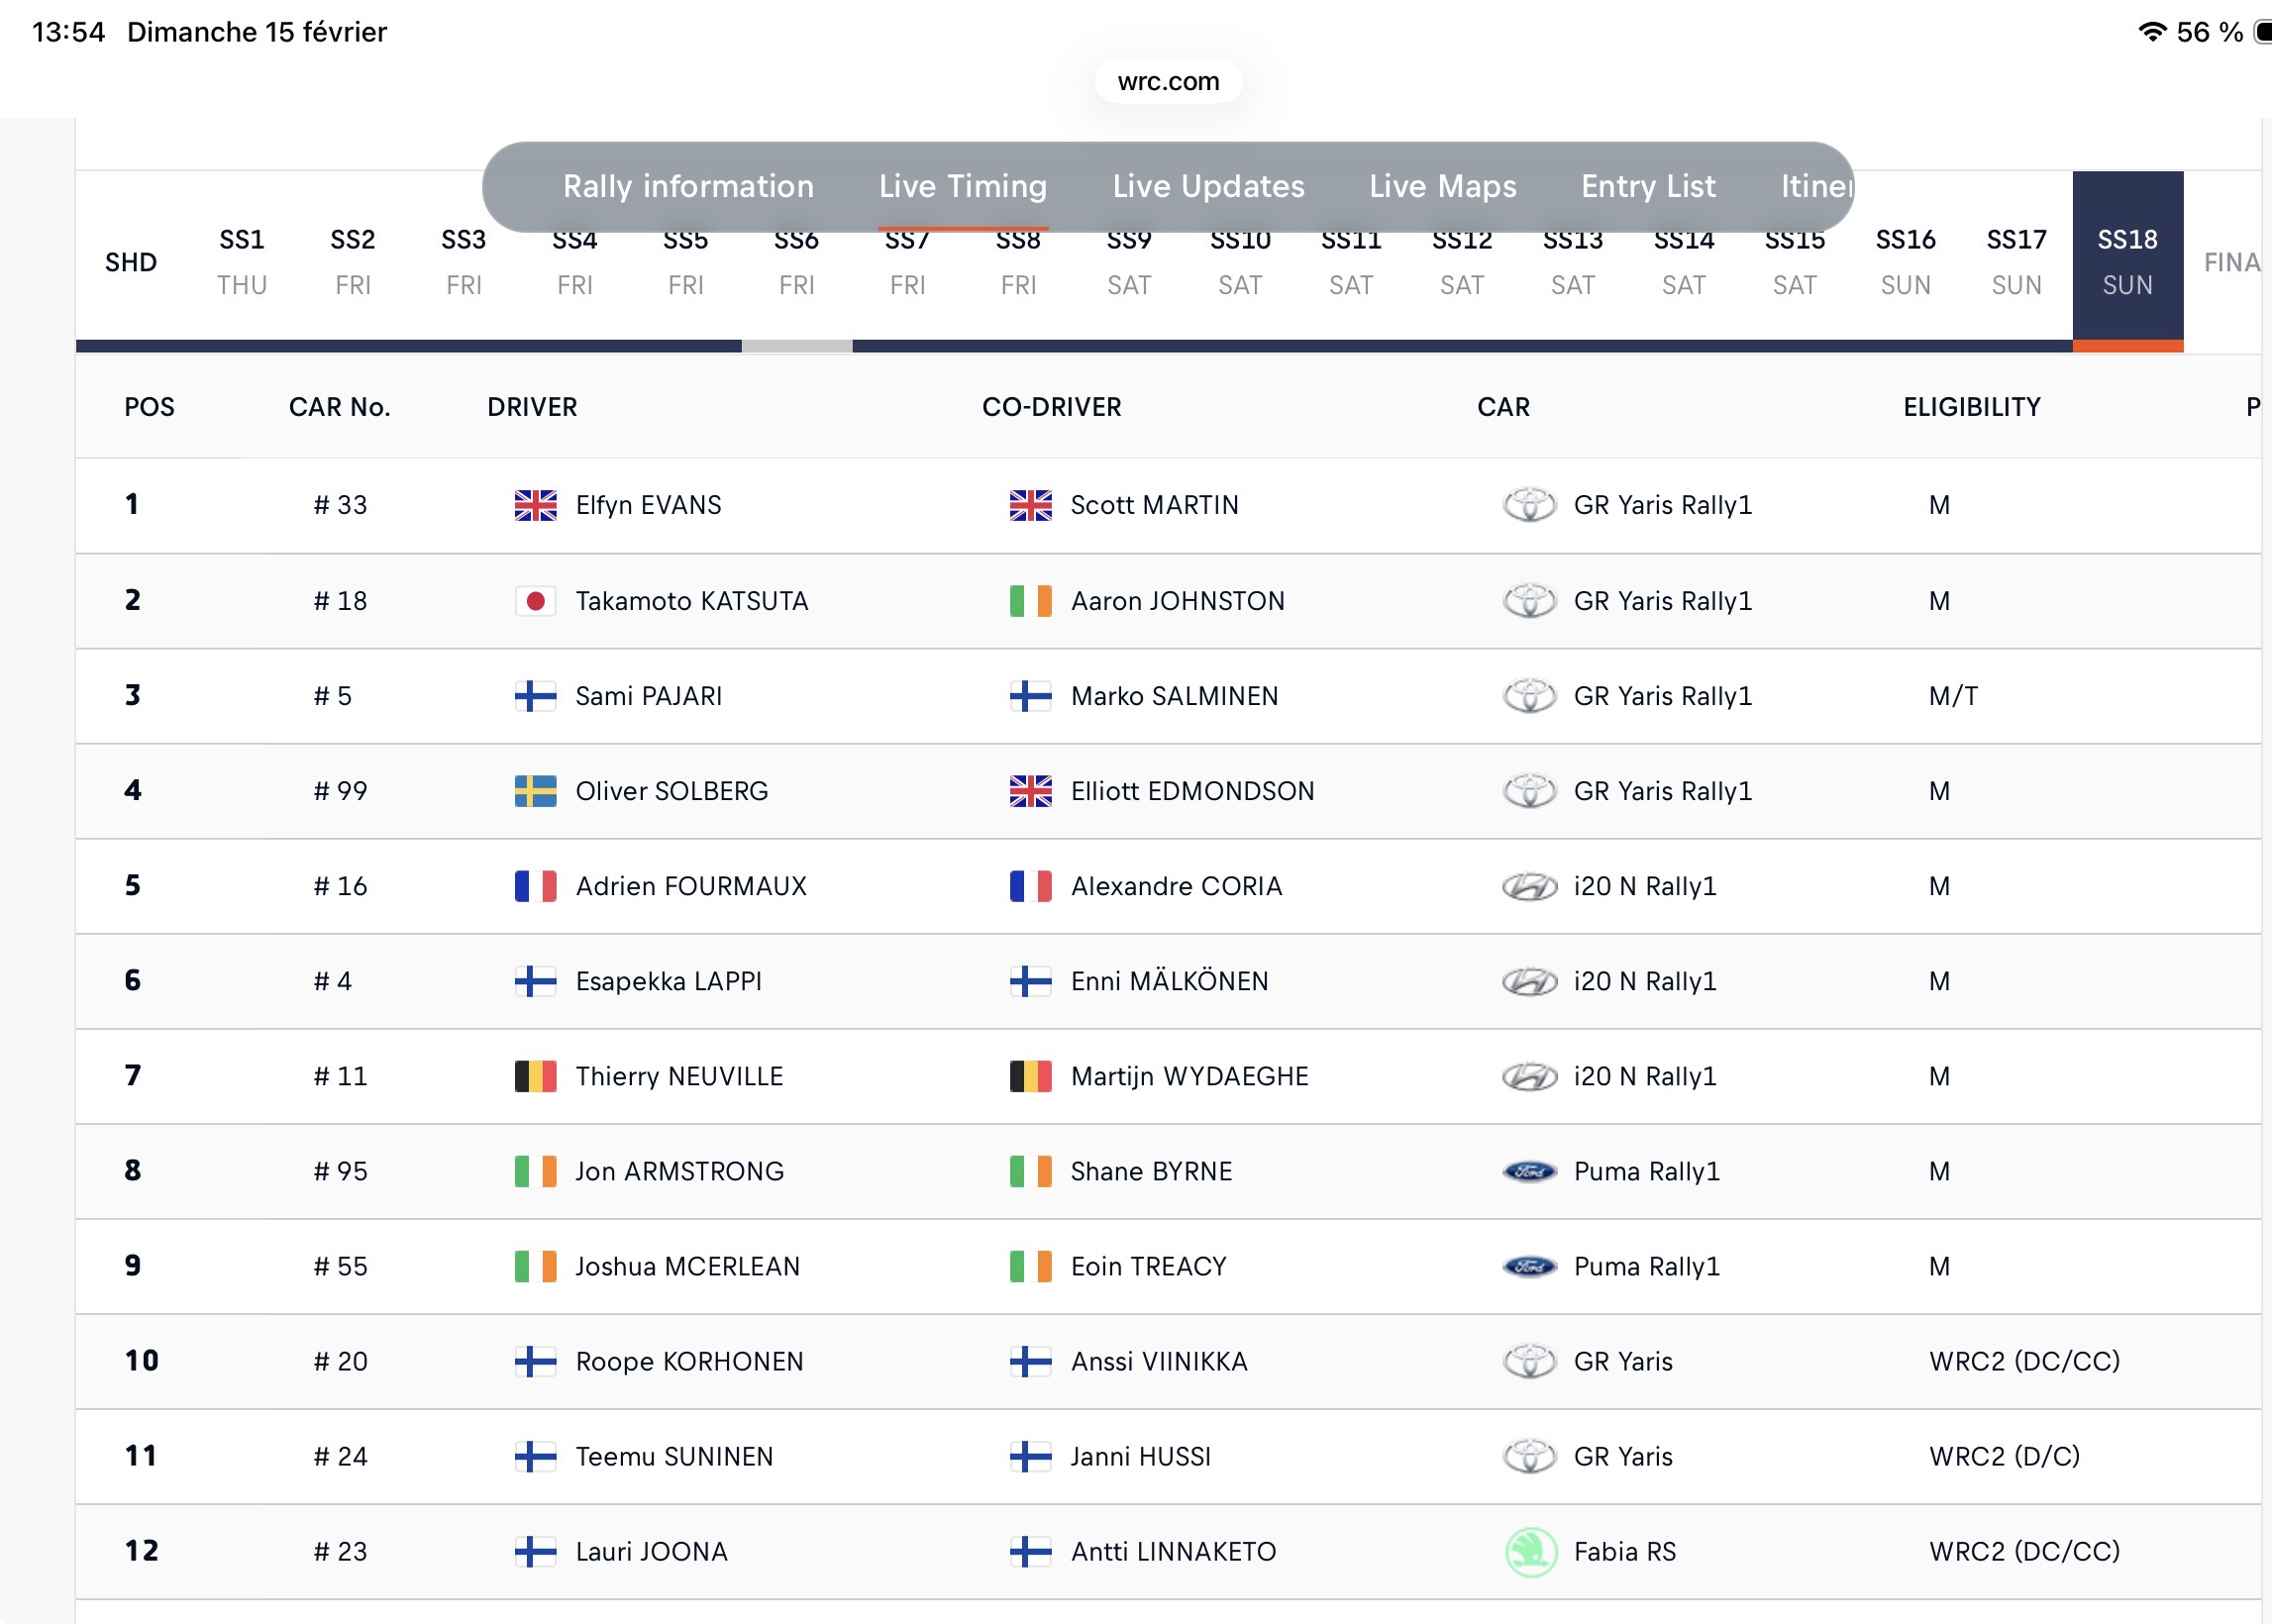Click the POS column header

point(149,407)
